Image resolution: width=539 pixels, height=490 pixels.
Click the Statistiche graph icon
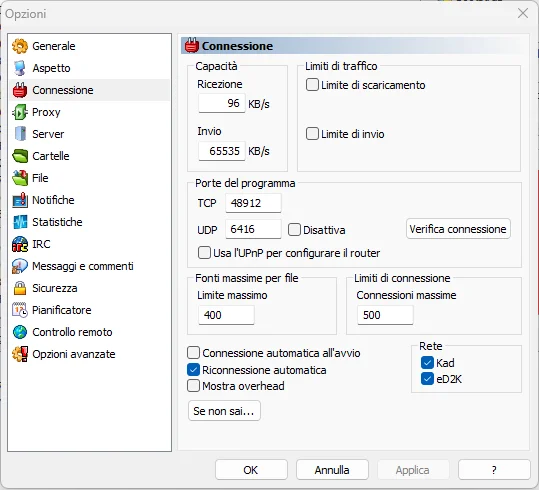pos(20,222)
